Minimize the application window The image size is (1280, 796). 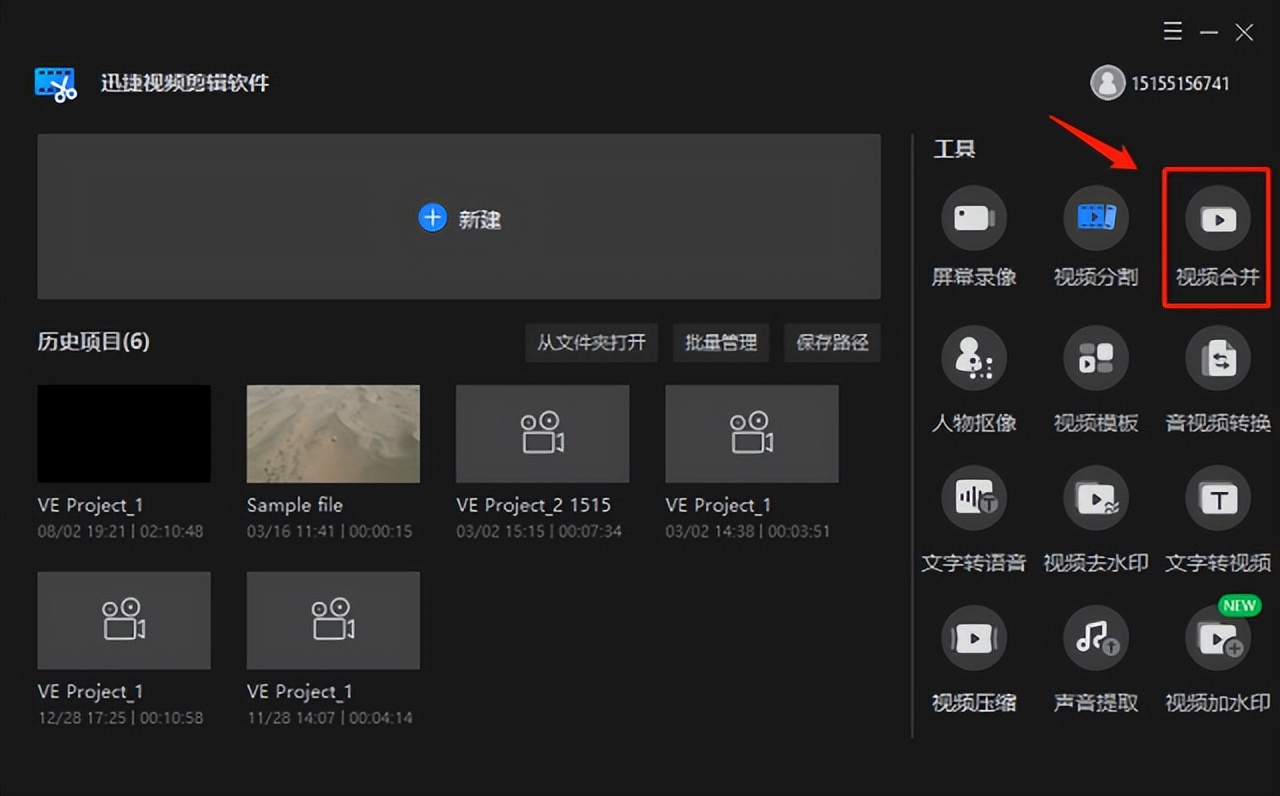pos(1209,33)
